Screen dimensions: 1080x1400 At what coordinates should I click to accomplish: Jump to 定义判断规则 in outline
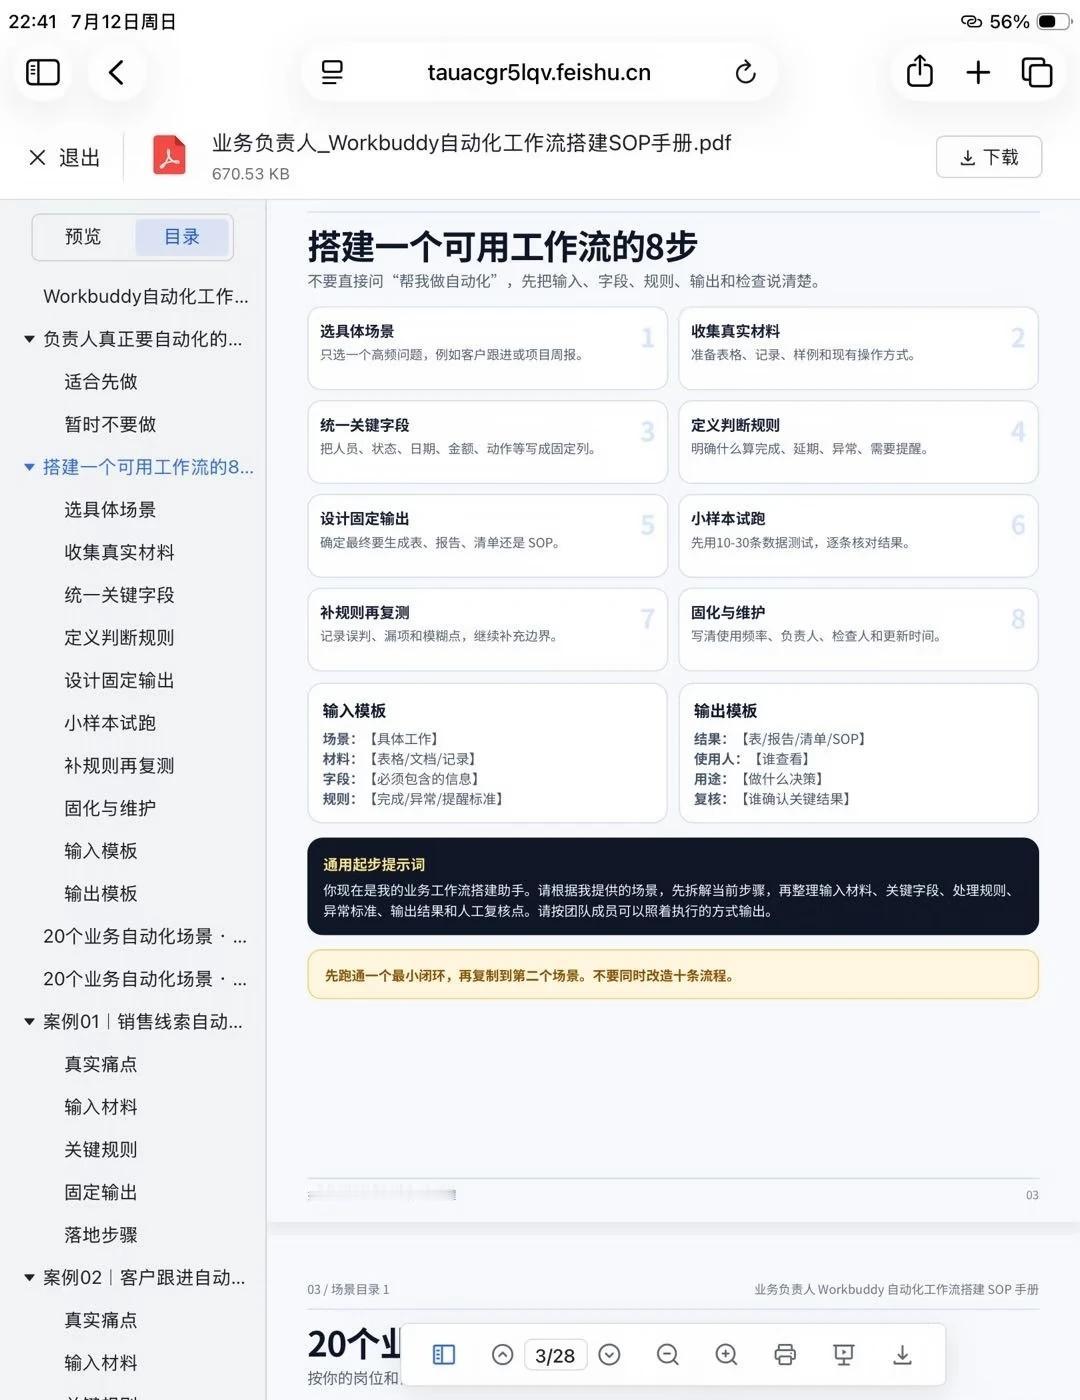click(119, 637)
